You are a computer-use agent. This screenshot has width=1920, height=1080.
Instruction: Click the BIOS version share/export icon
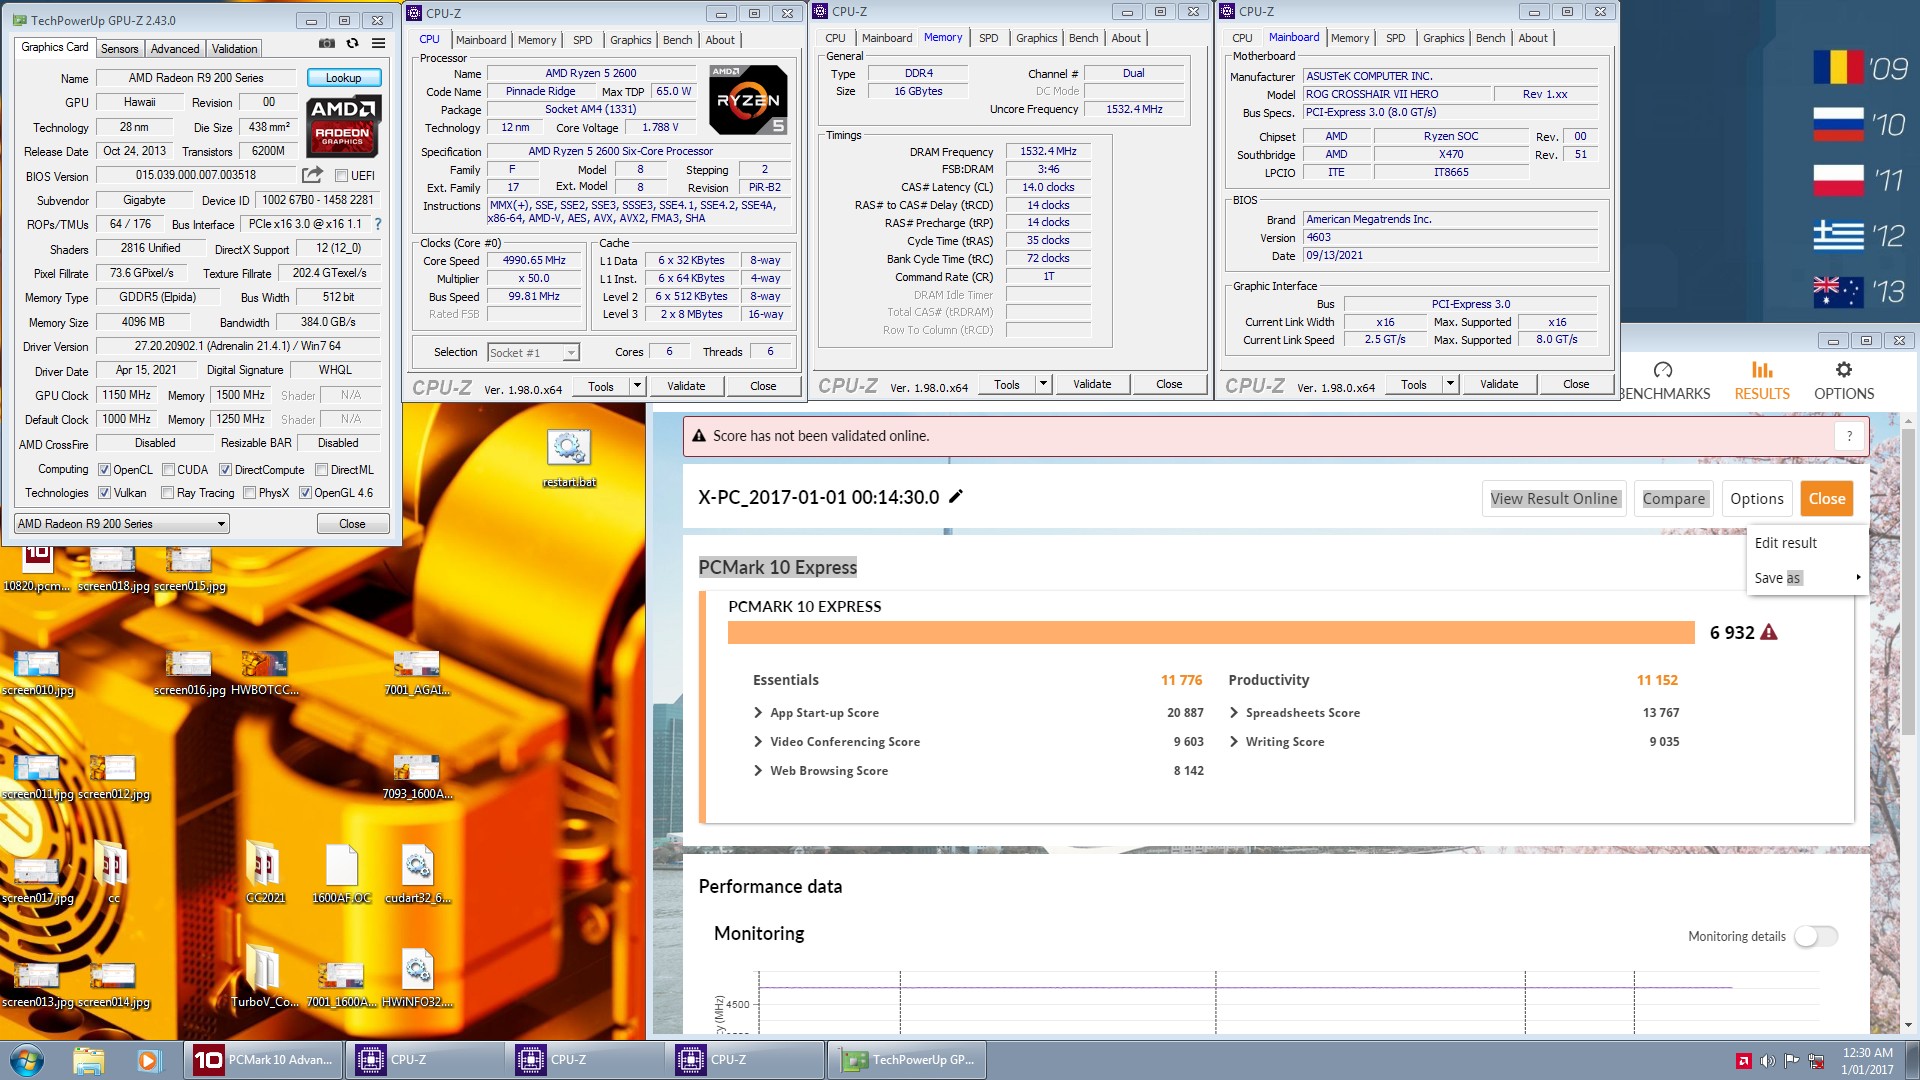click(x=312, y=175)
